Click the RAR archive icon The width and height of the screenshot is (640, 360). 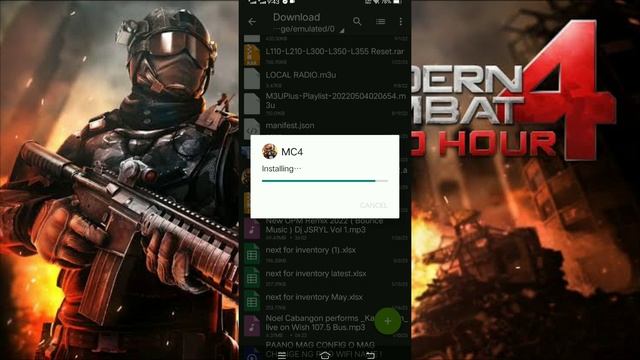pyautogui.click(x=252, y=55)
